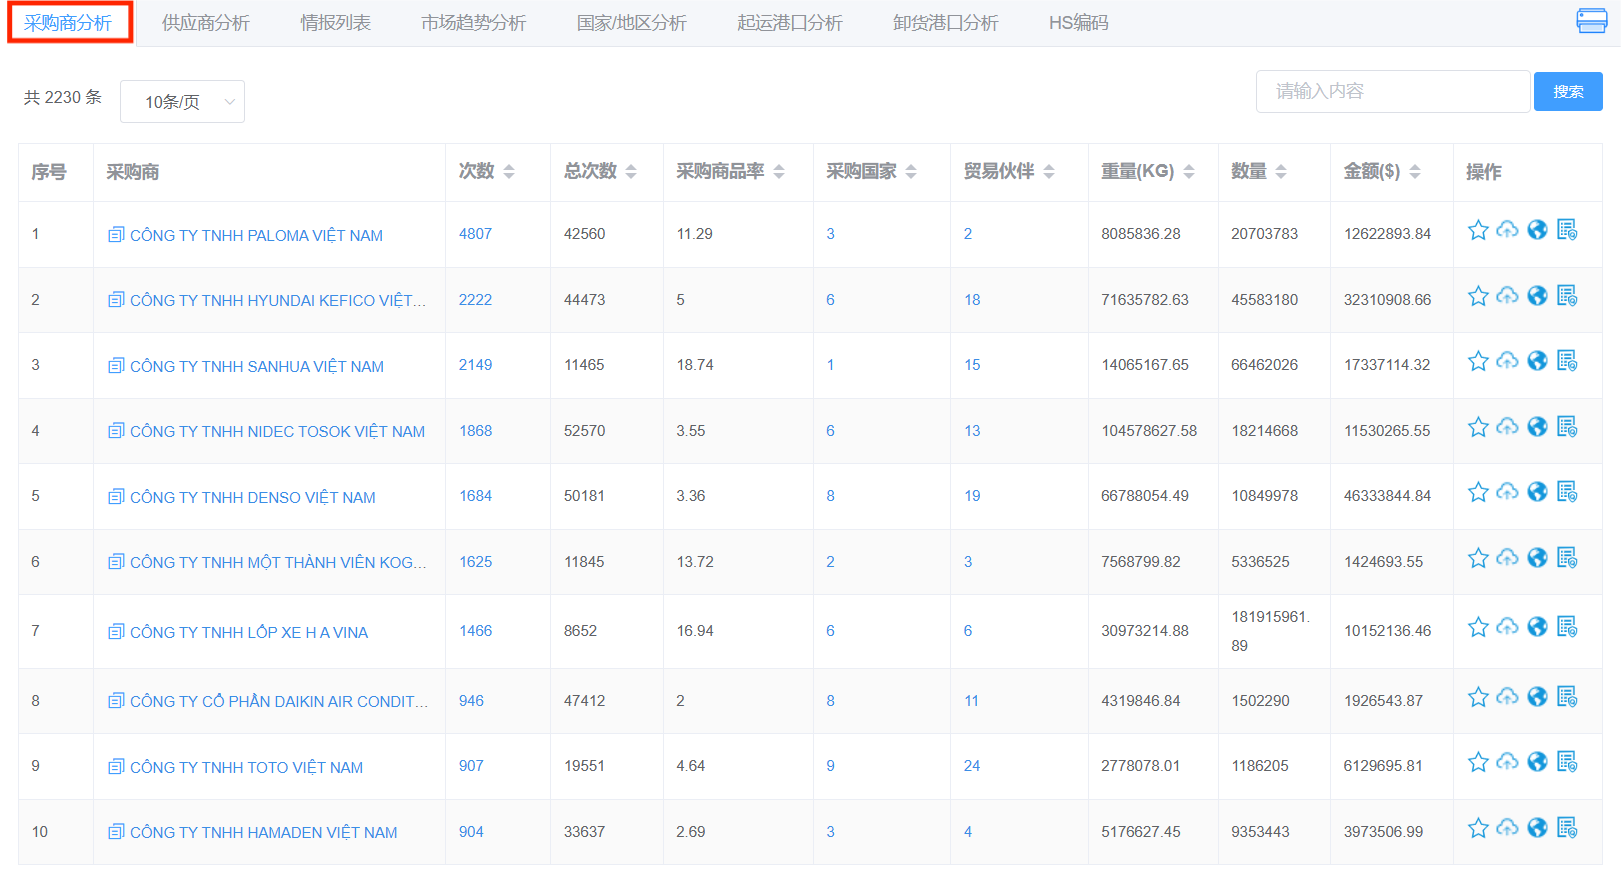1621x873 pixels.
Task: Star the DENSO VIỆT NAM row
Action: (x=1478, y=492)
